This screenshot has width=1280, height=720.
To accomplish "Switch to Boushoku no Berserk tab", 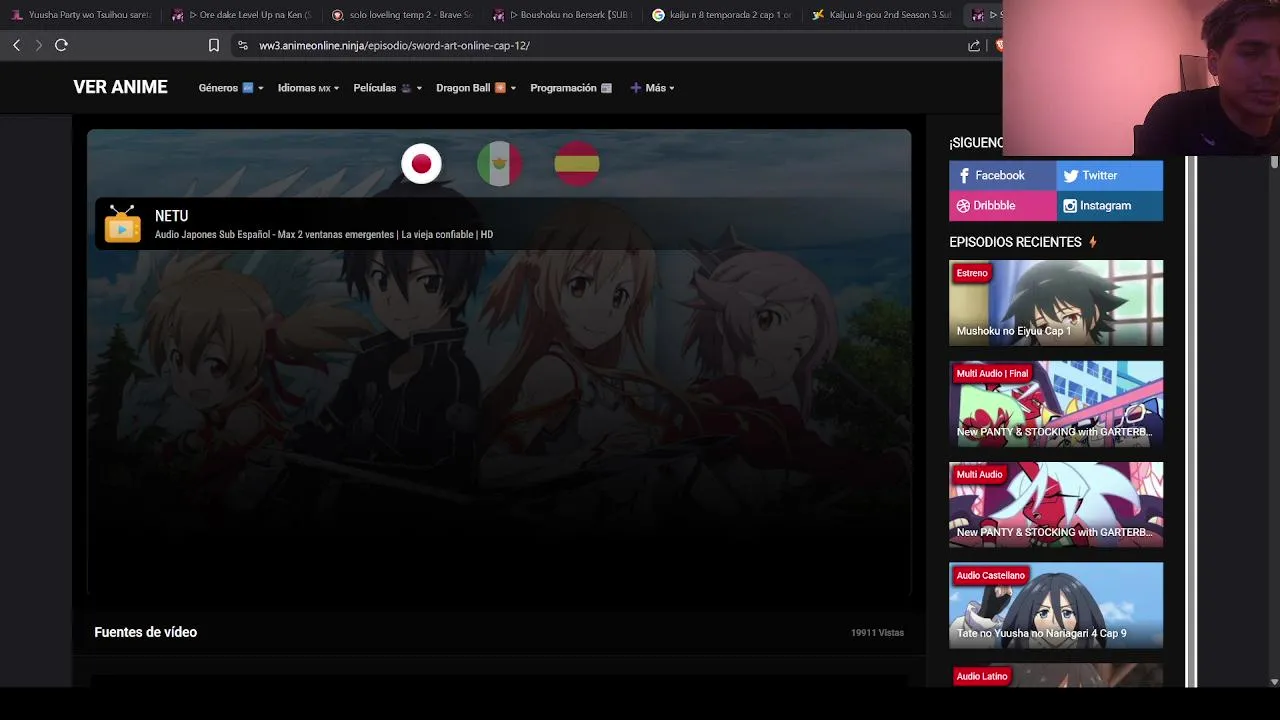I will (x=562, y=15).
